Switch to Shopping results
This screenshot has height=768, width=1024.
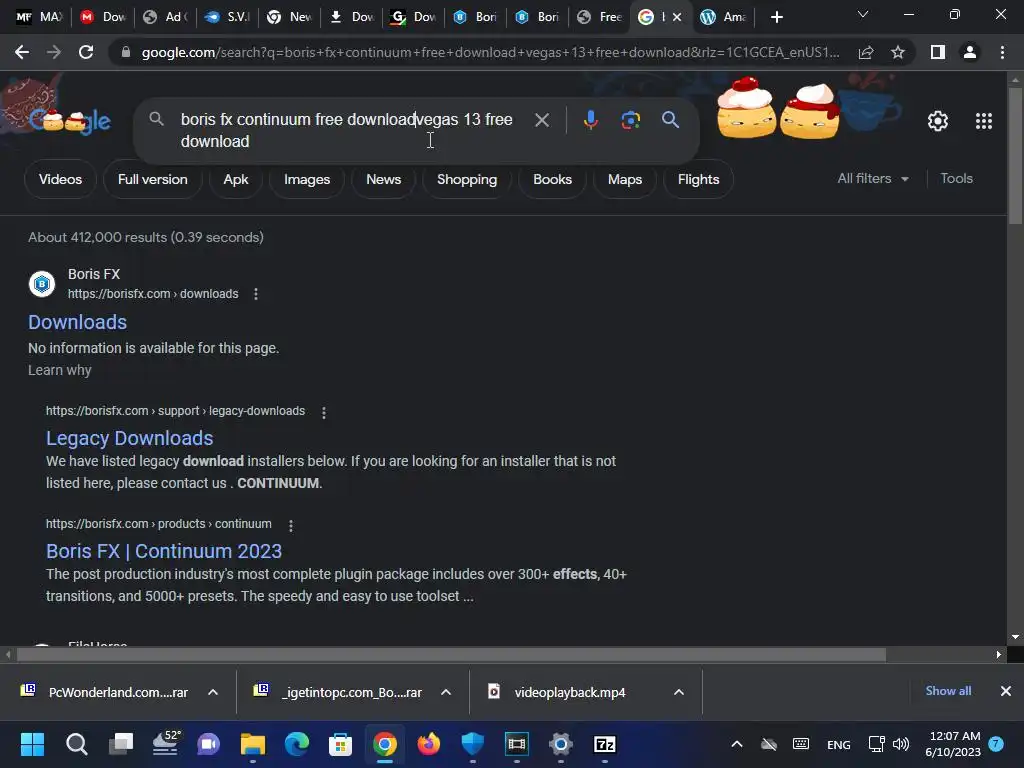(x=467, y=179)
